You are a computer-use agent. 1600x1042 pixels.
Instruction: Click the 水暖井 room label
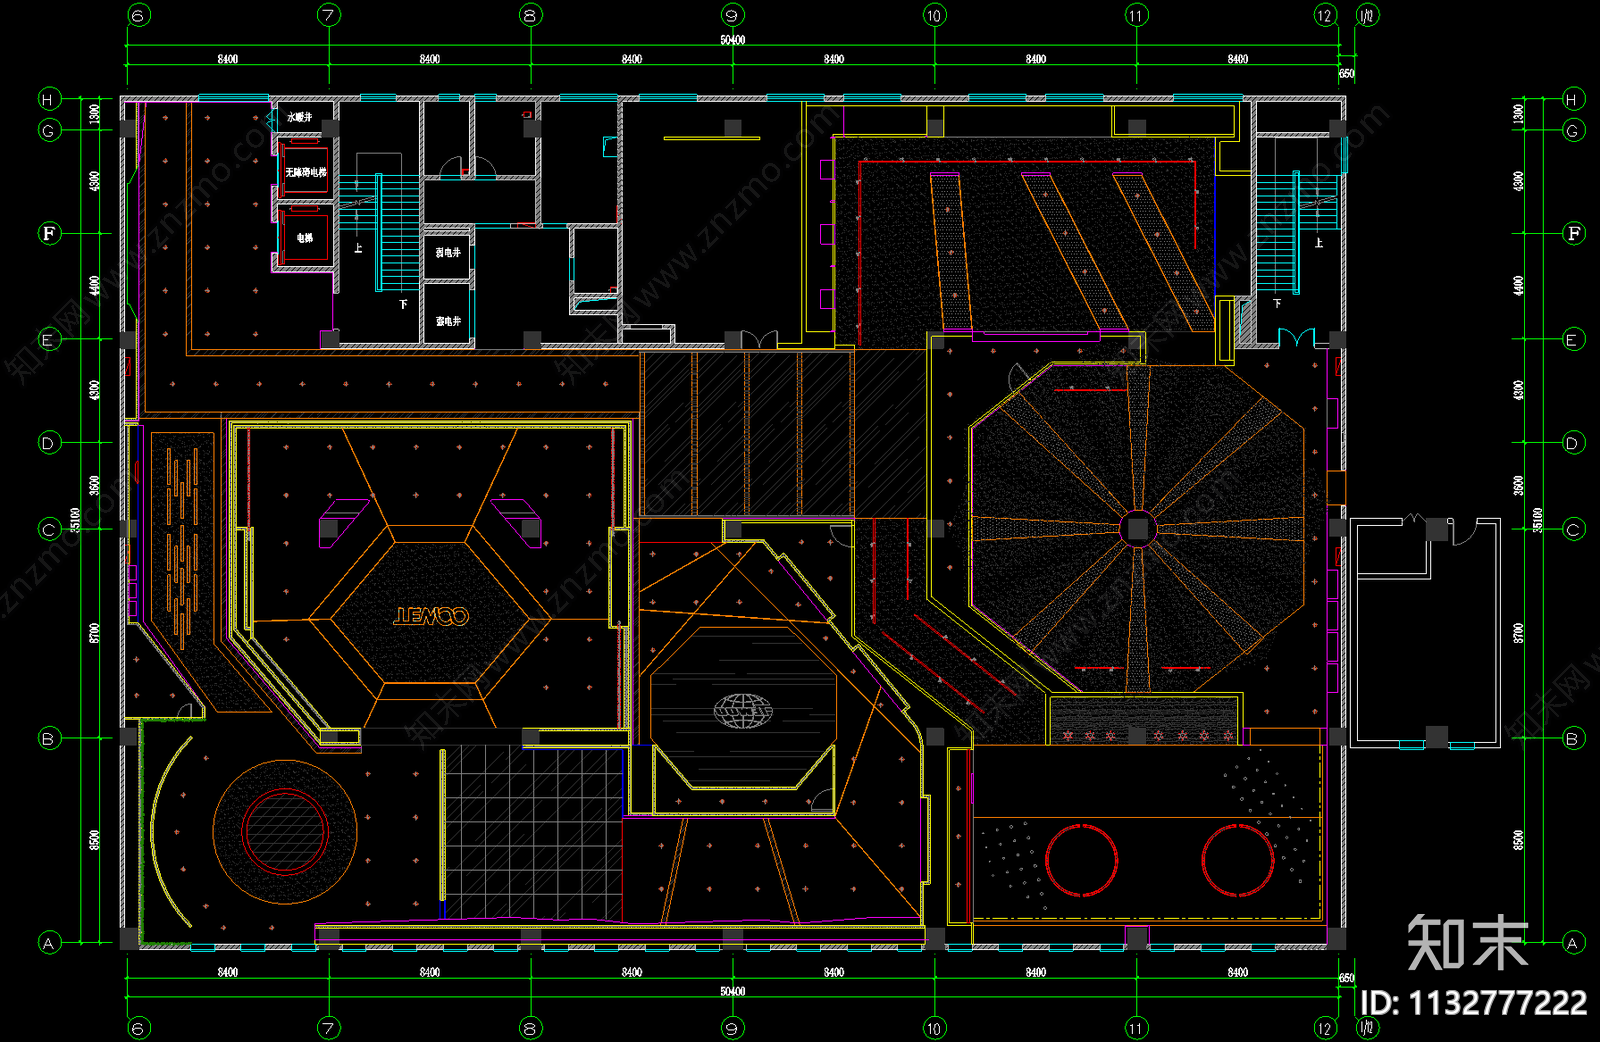[x=300, y=118]
